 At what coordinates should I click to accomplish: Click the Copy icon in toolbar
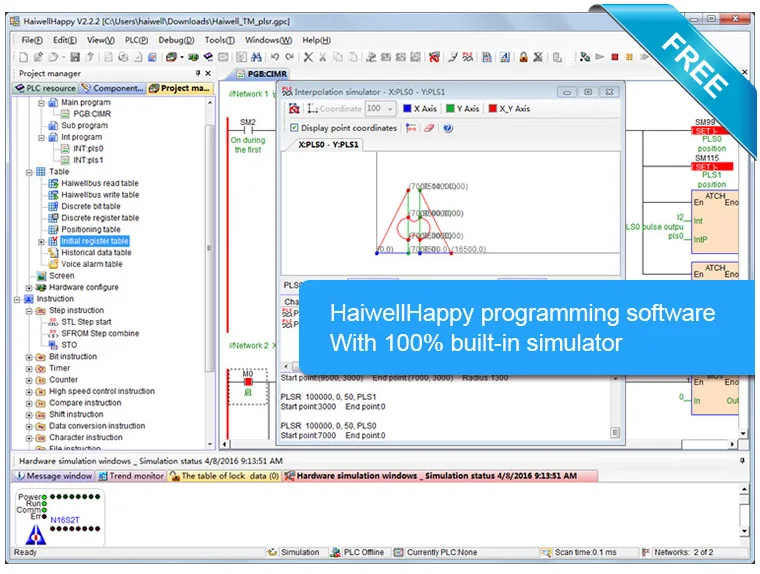coord(338,57)
